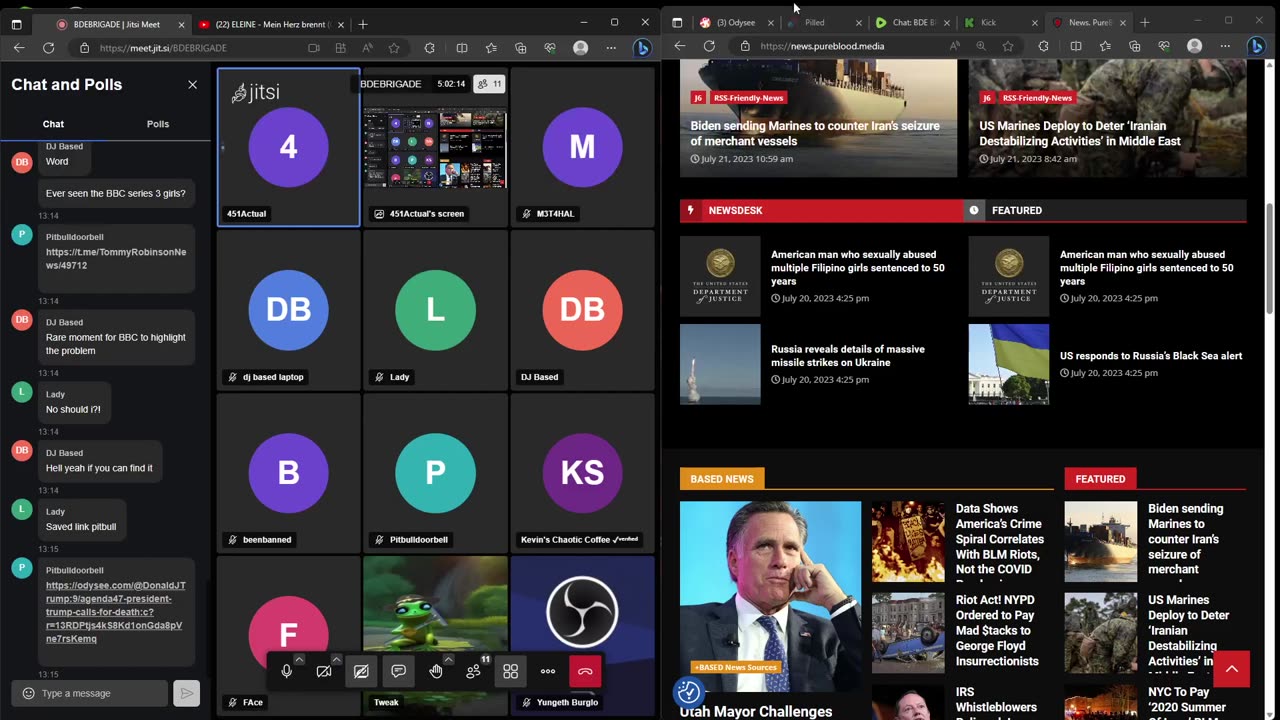This screenshot has width=1280, height=720.
Task: Switch to the Kick tab
Action: pyautogui.click(x=988, y=22)
